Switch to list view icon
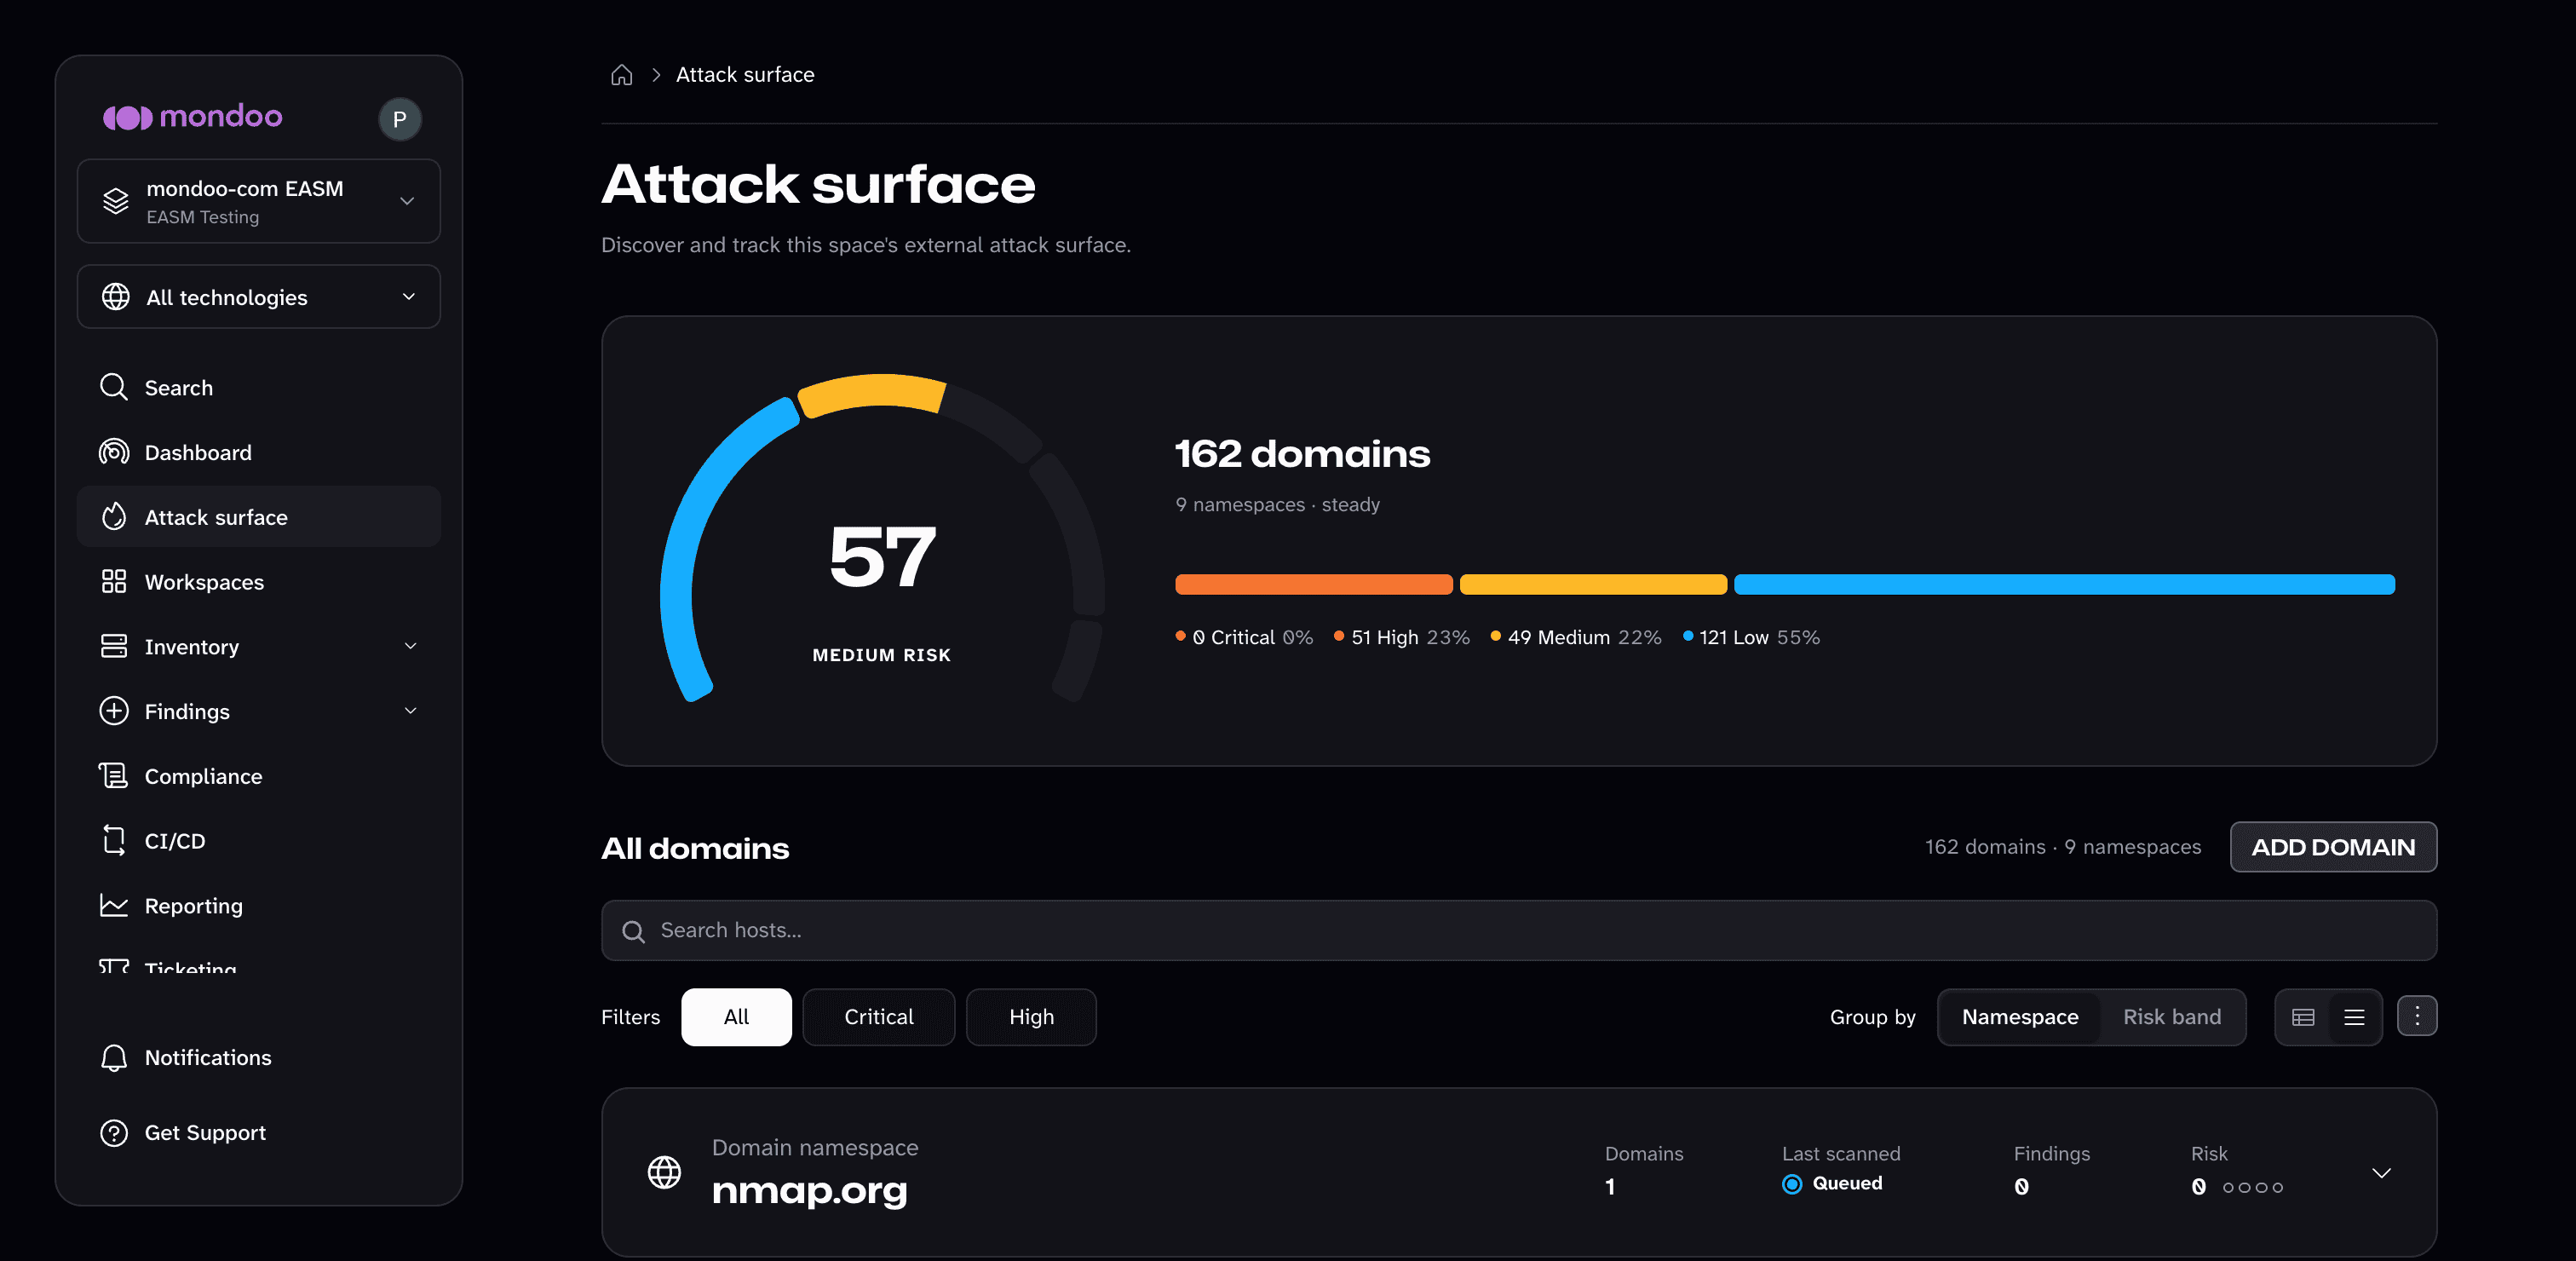 (x=2354, y=1017)
